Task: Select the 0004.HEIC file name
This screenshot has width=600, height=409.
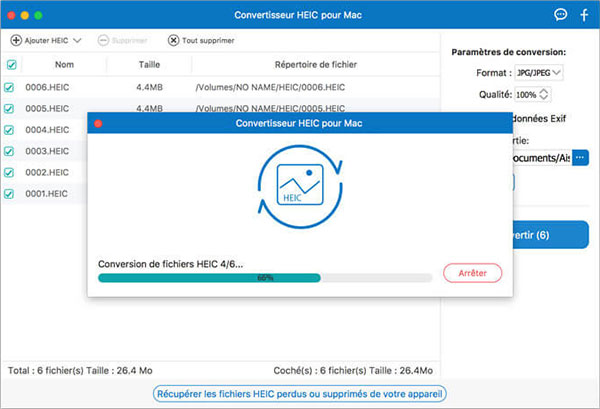Action: [x=47, y=130]
